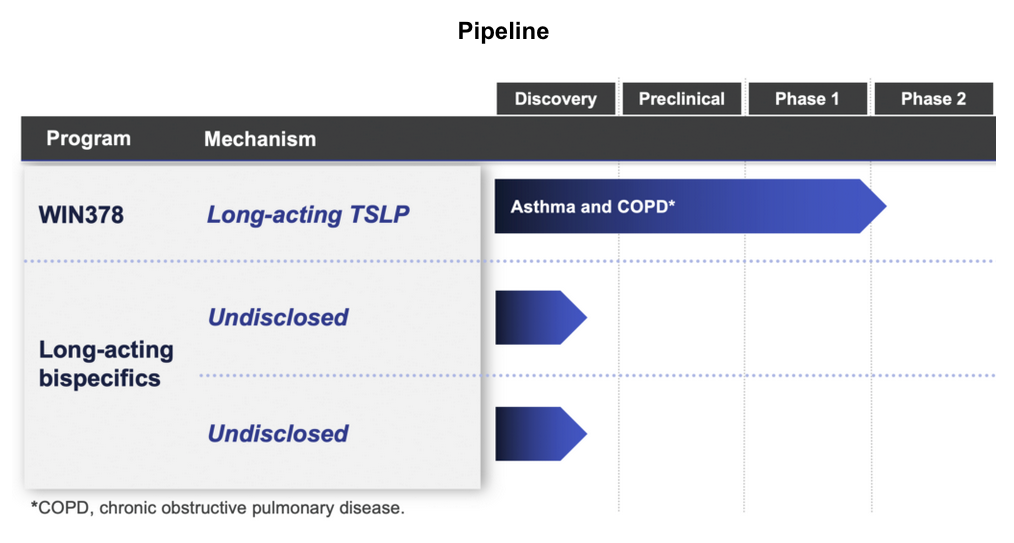Switch to the Phase 1 header
The image size is (1014, 543).
coord(807,99)
